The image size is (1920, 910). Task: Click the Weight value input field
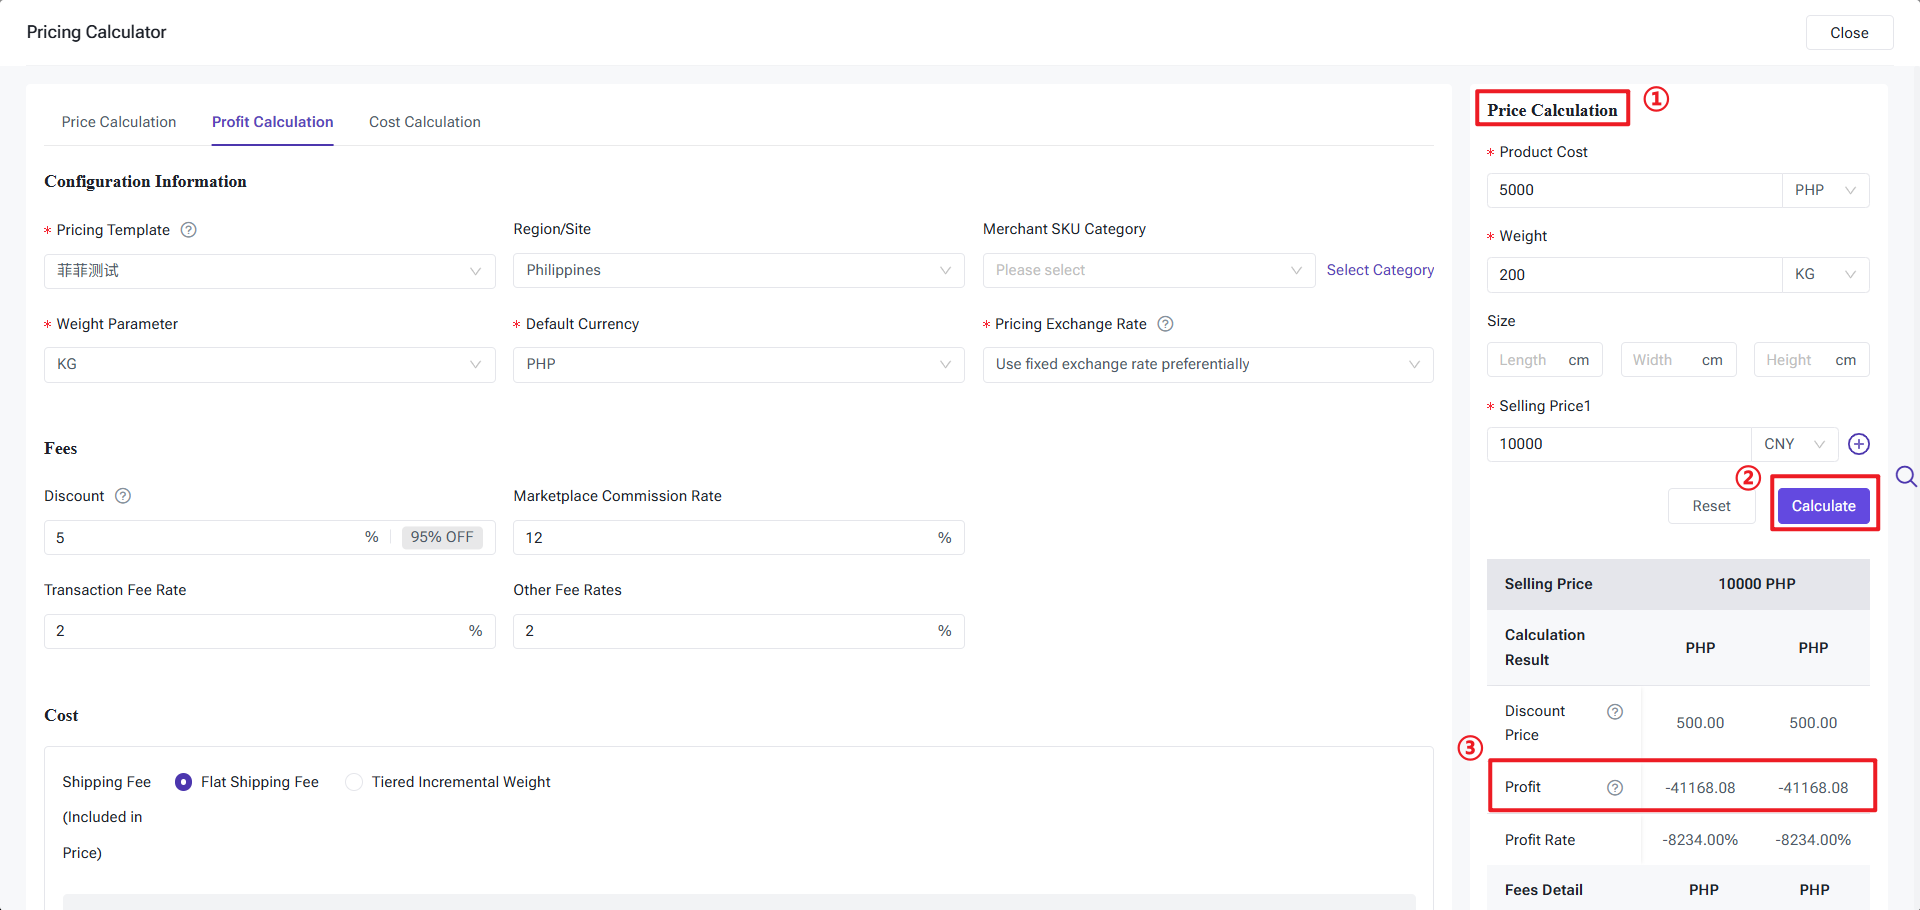click(1633, 275)
